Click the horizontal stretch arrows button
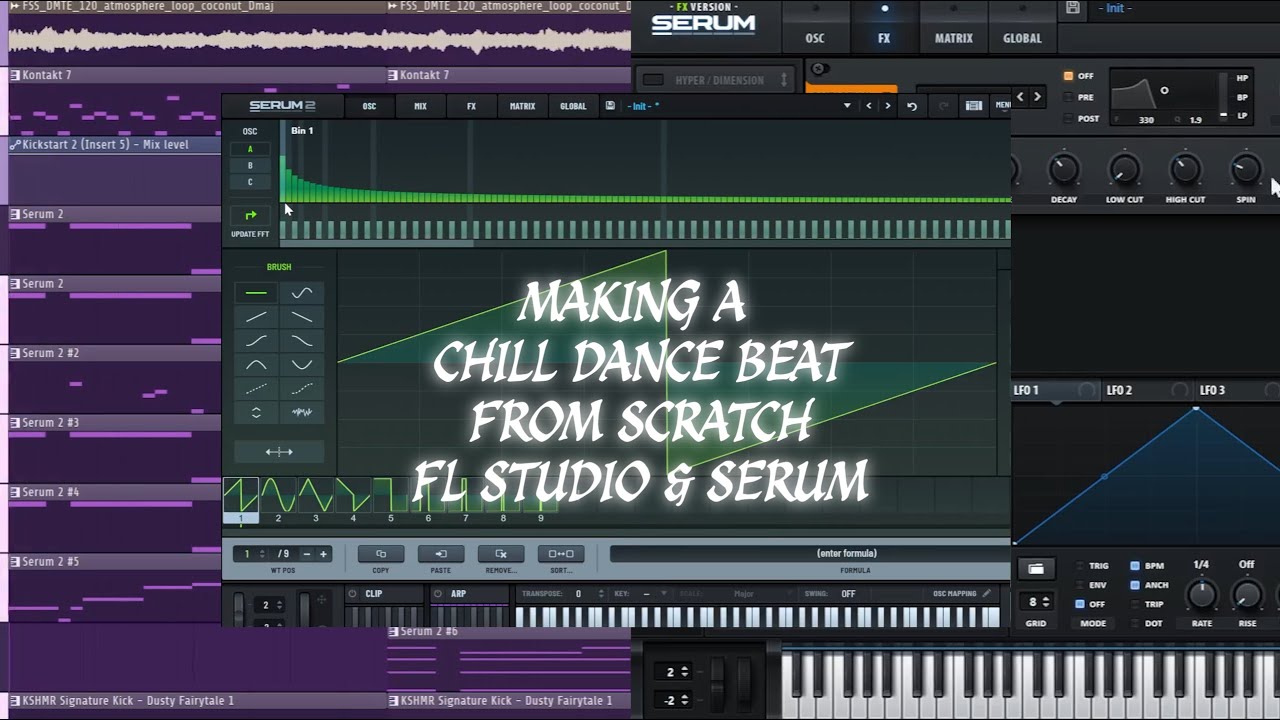1280x720 pixels. tap(279, 452)
